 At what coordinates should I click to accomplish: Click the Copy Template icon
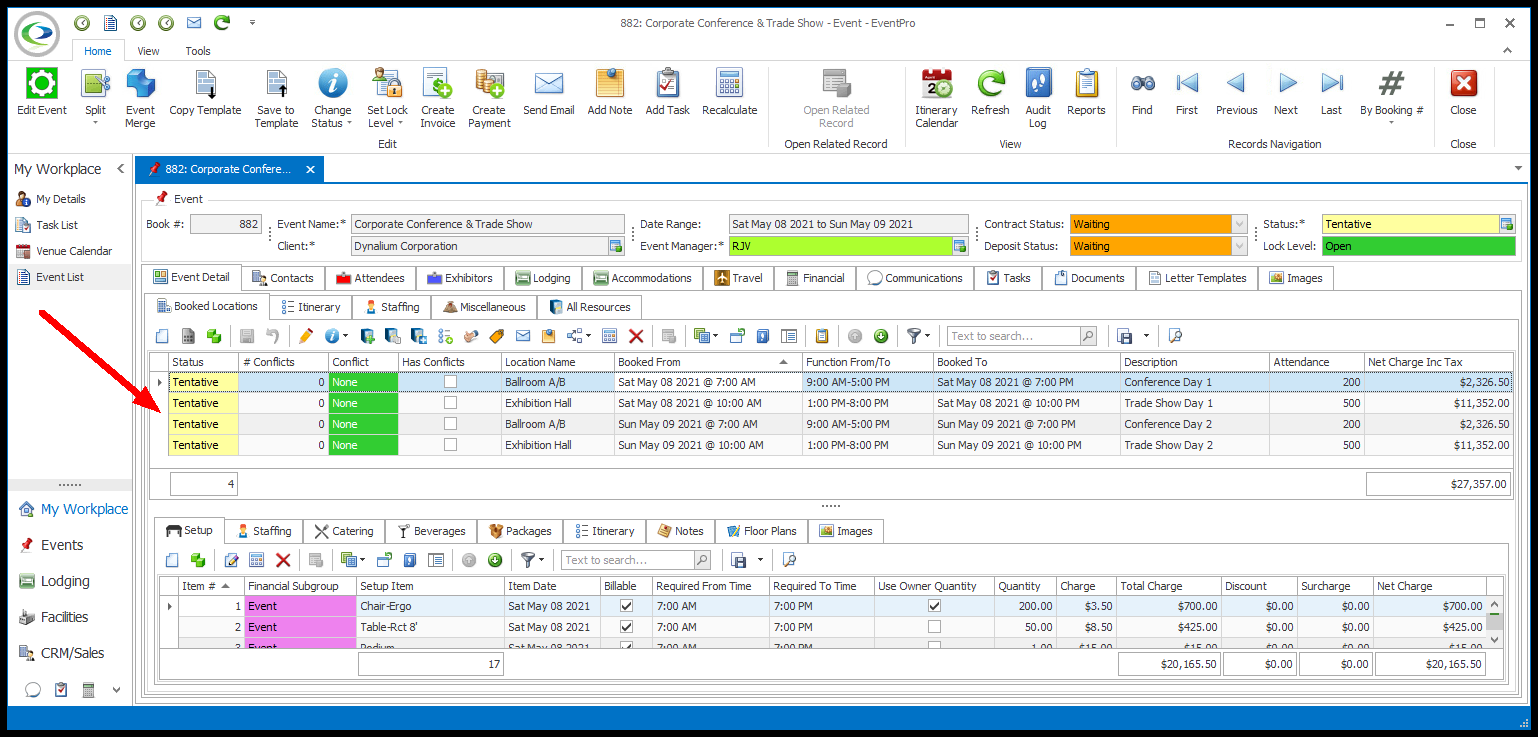pyautogui.click(x=205, y=84)
